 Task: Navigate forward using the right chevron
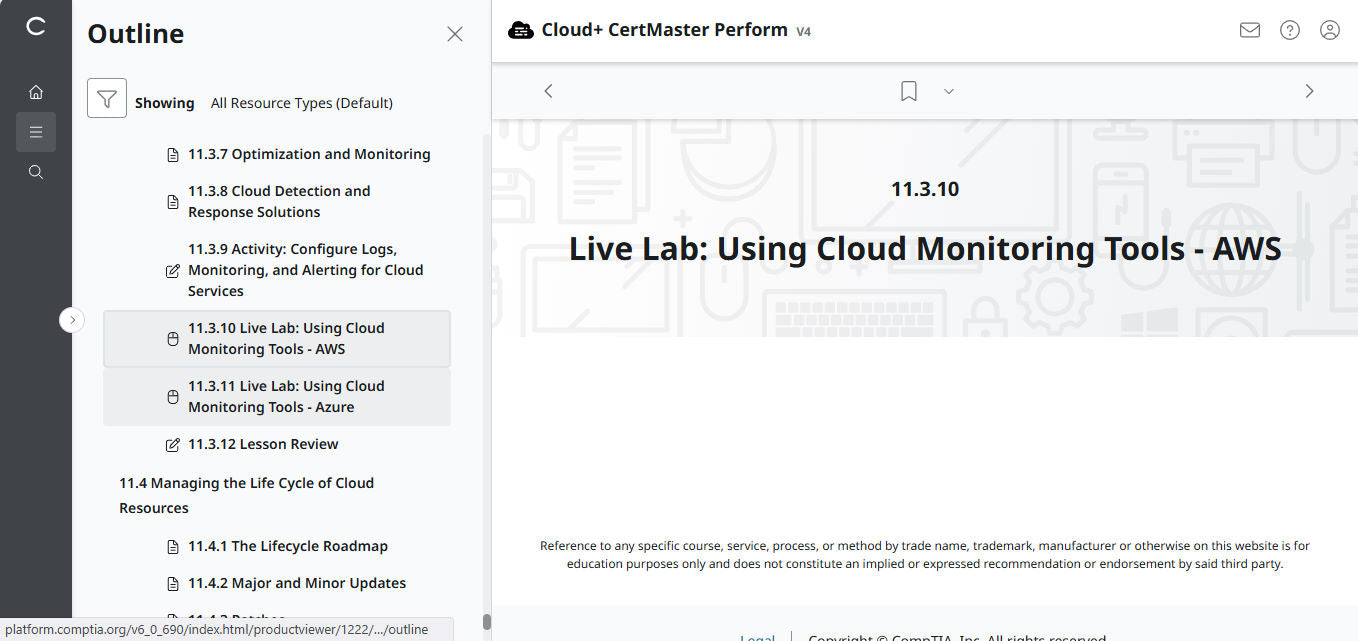1309,90
